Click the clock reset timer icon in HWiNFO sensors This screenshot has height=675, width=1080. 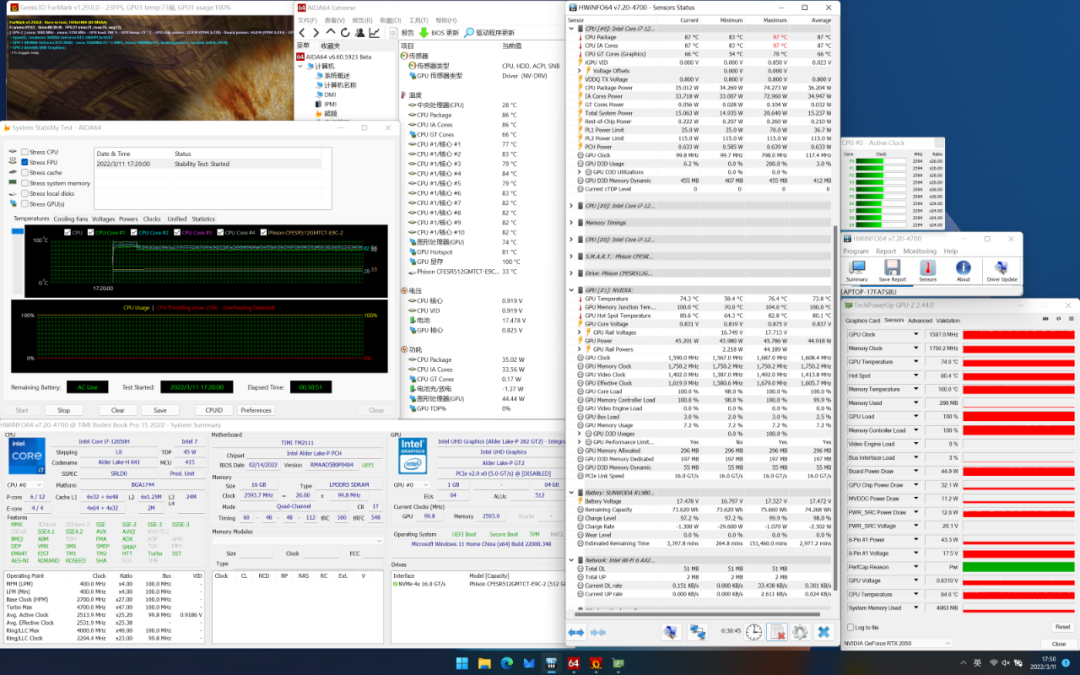pos(754,632)
